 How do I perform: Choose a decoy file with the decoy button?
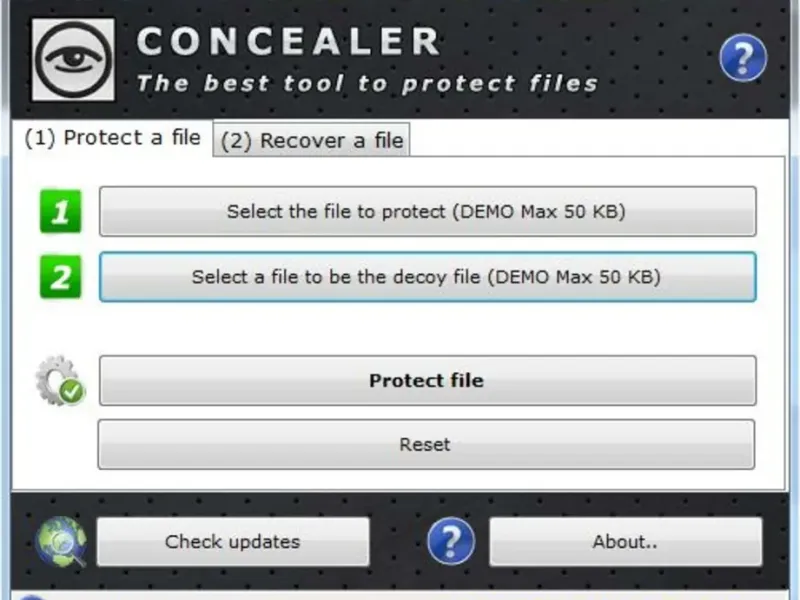pos(427,277)
